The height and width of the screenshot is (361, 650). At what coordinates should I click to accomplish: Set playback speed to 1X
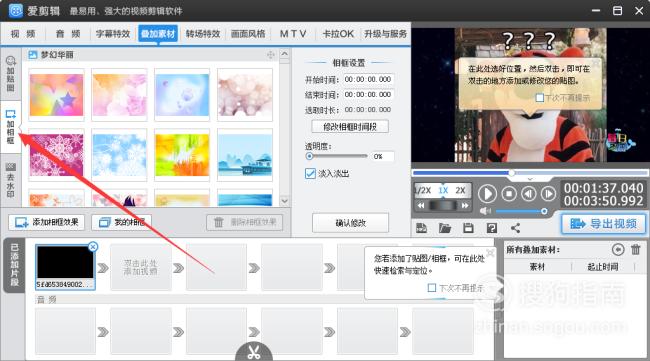point(443,190)
